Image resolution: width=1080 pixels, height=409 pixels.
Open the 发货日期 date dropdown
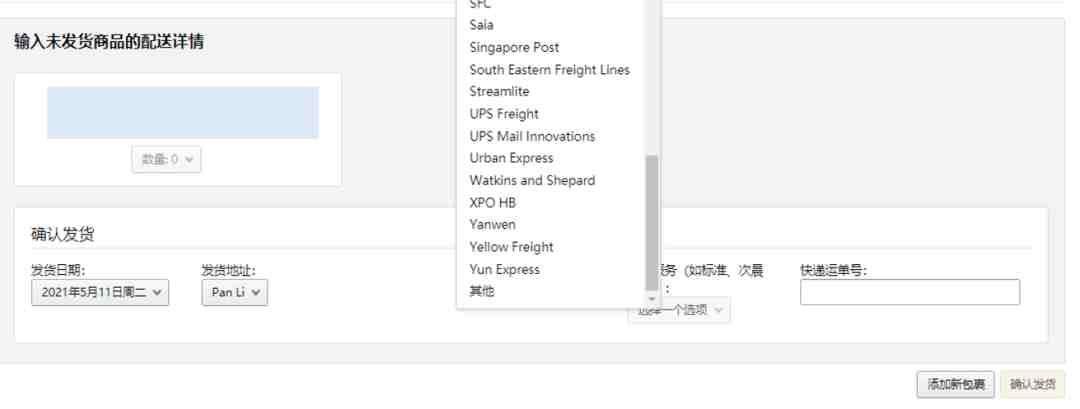click(x=100, y=293)
